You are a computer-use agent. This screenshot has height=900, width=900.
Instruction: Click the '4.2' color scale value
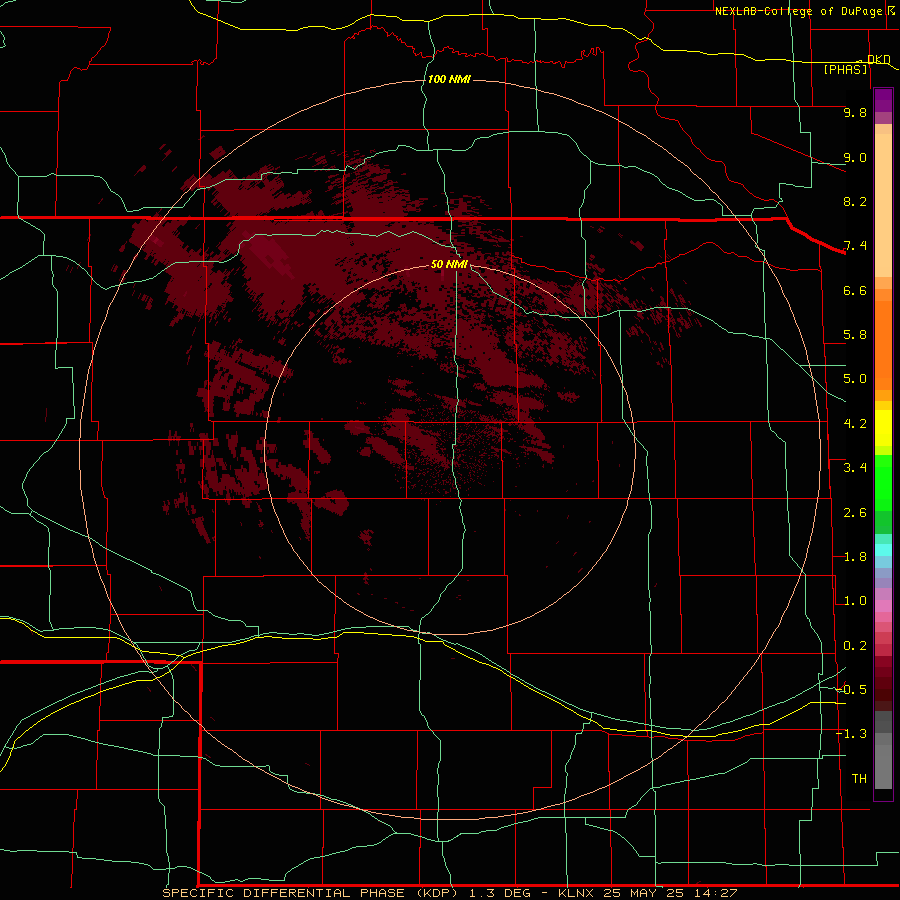click(x=855, y=424)
